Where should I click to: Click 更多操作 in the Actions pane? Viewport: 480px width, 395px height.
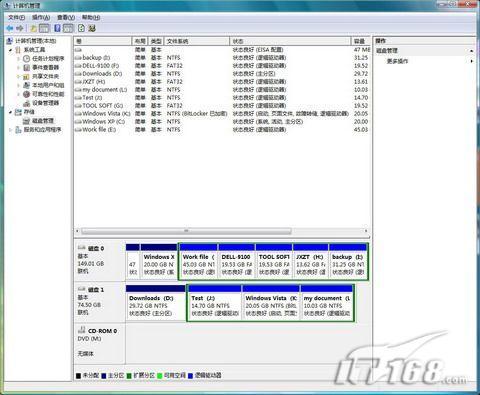coord(397,61)
